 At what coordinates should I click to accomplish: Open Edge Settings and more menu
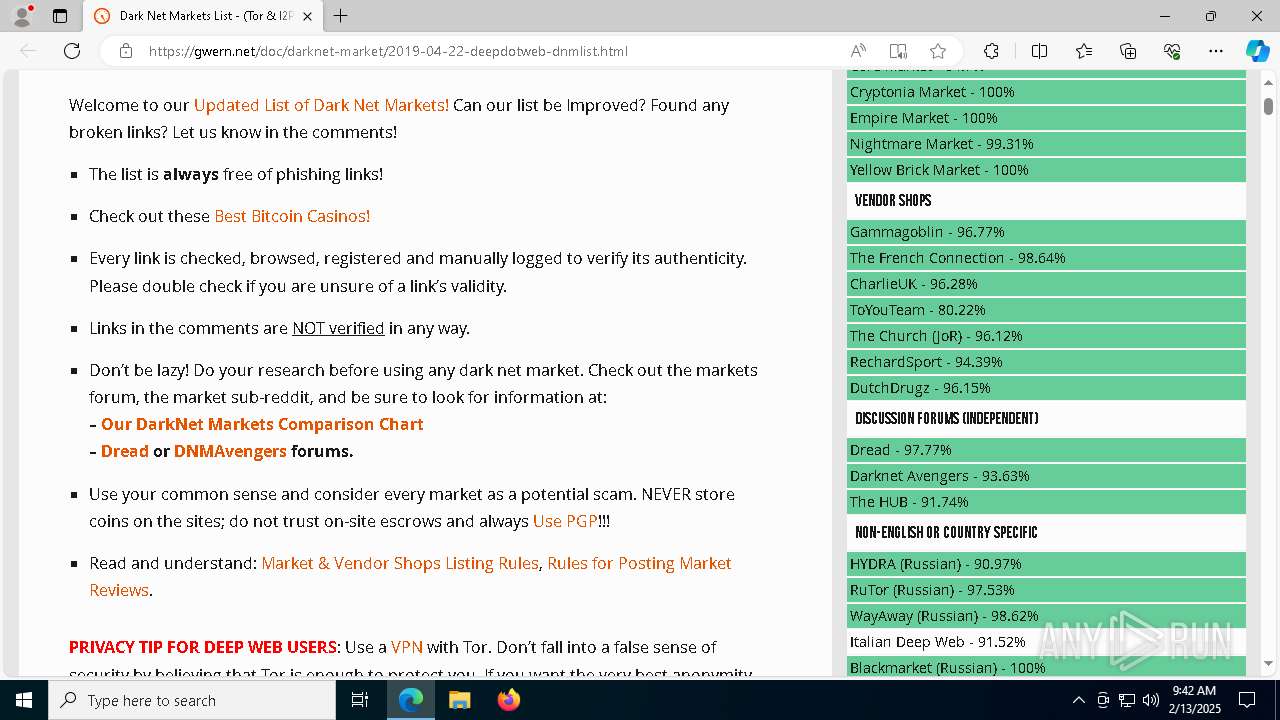[x=1216, y=51]
